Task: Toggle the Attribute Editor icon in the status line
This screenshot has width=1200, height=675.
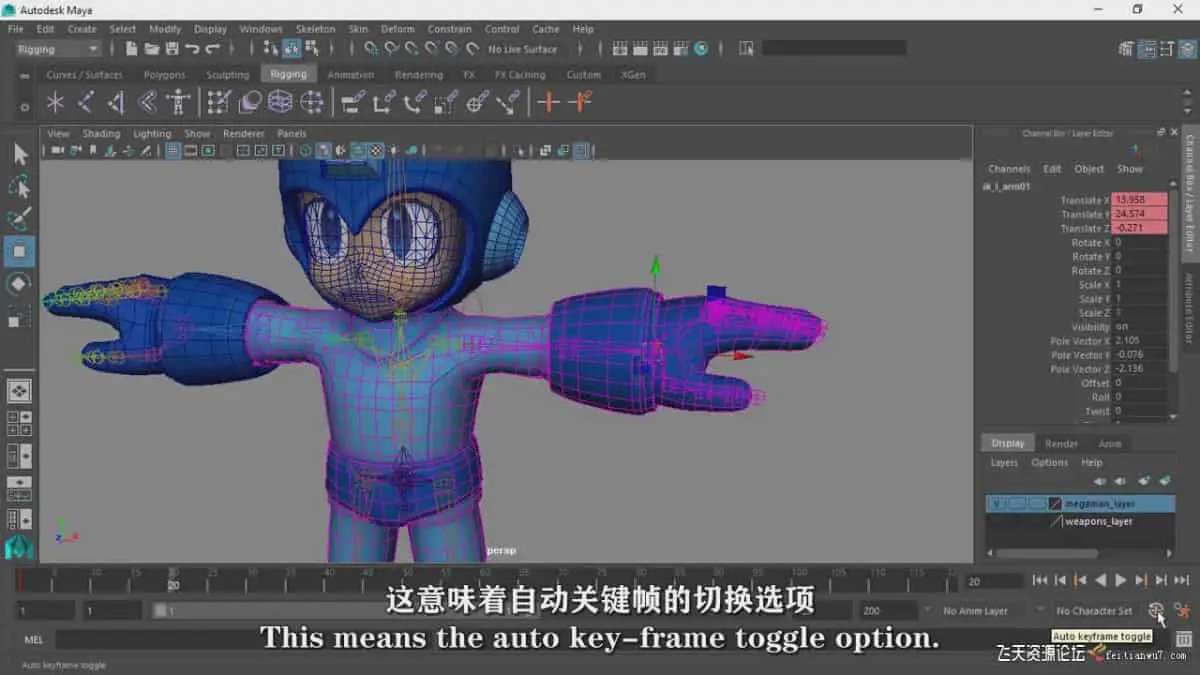Action: click(x=1147, y=48)
